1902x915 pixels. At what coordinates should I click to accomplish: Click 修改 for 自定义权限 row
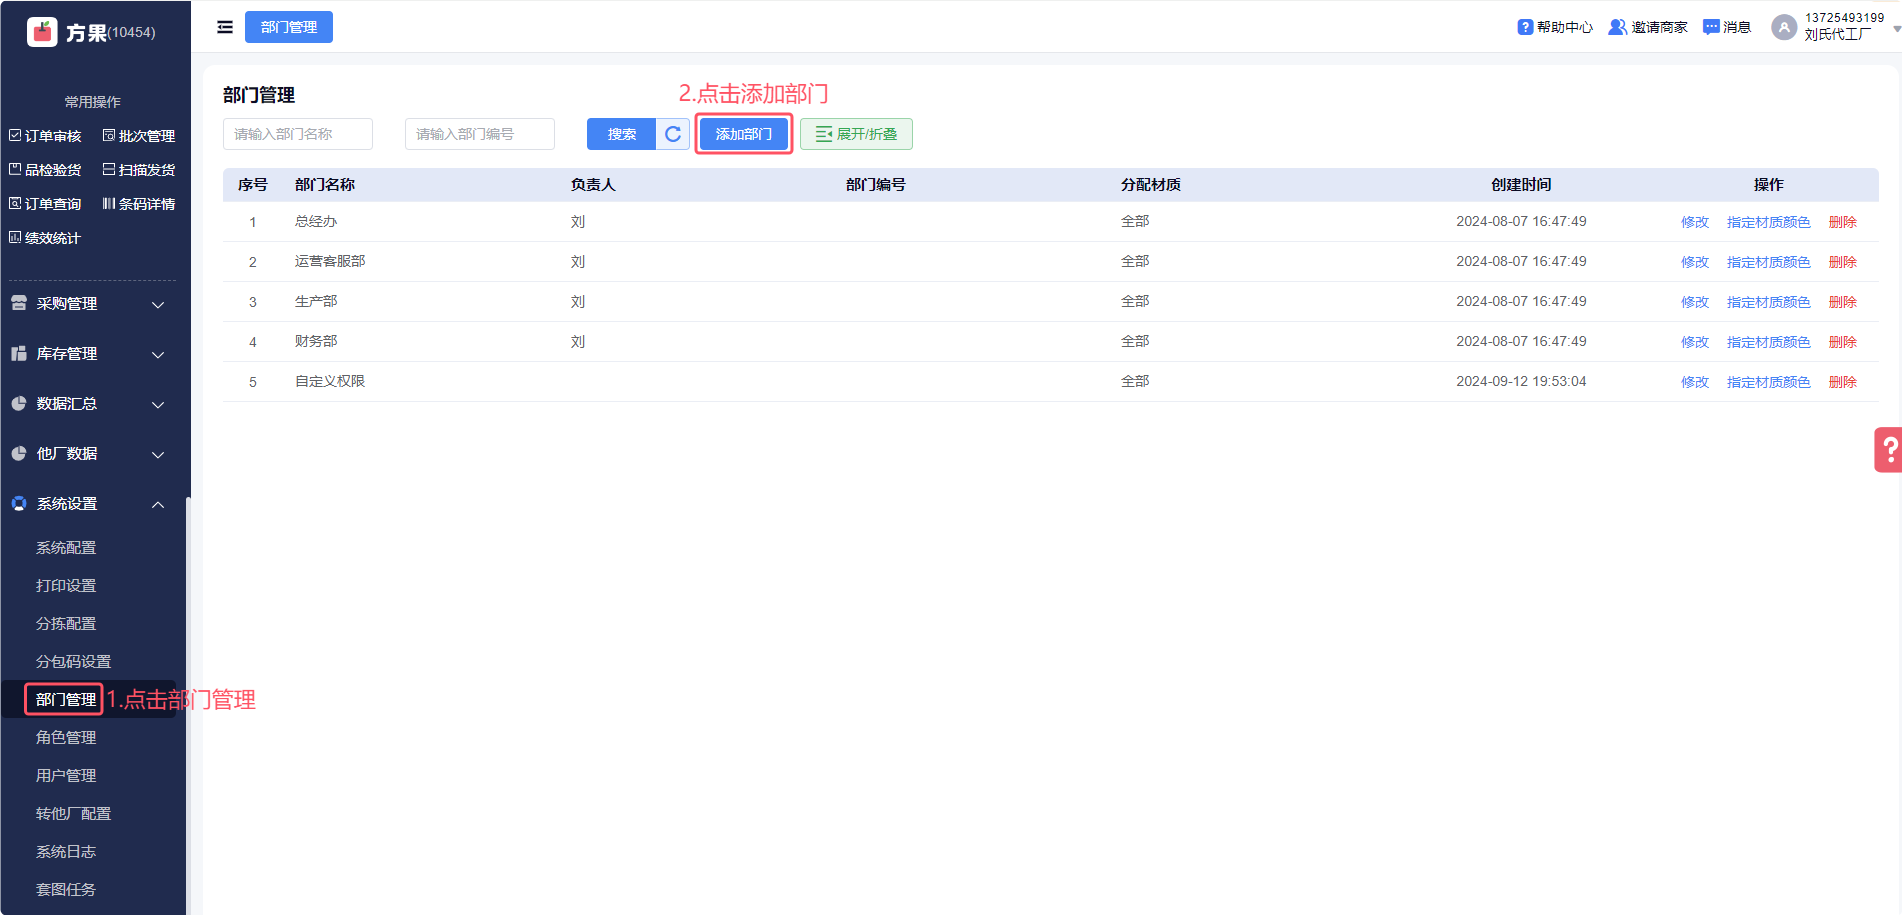(x=1695, y=382)
